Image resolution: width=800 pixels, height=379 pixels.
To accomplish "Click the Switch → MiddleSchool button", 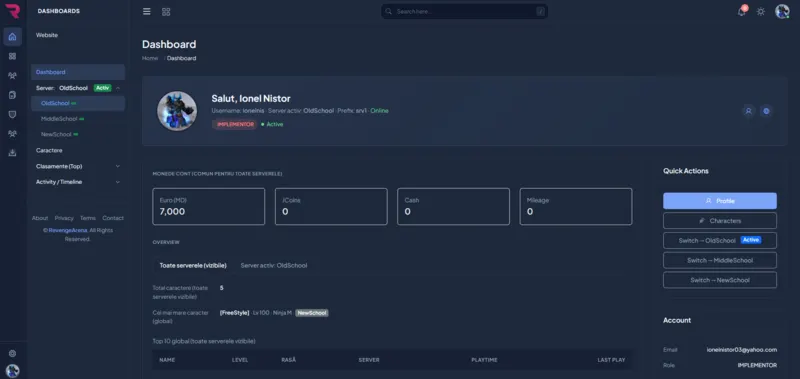I will (x=720, y=260).
